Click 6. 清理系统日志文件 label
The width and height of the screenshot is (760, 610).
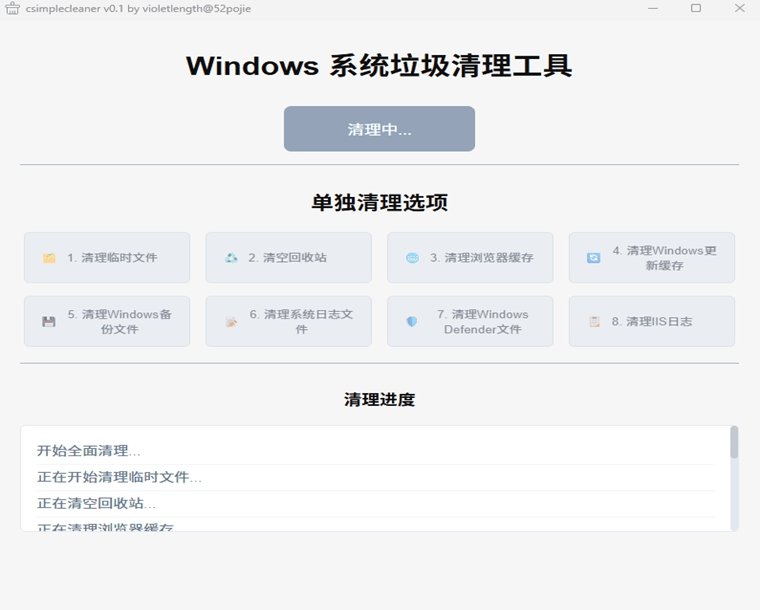pyautogui.click(x=301, y=321)
